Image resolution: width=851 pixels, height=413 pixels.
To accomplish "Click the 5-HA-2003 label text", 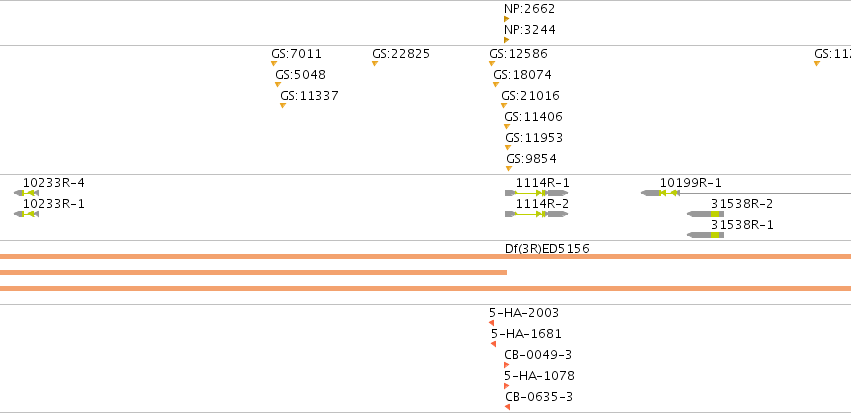I will pos(524,313).
